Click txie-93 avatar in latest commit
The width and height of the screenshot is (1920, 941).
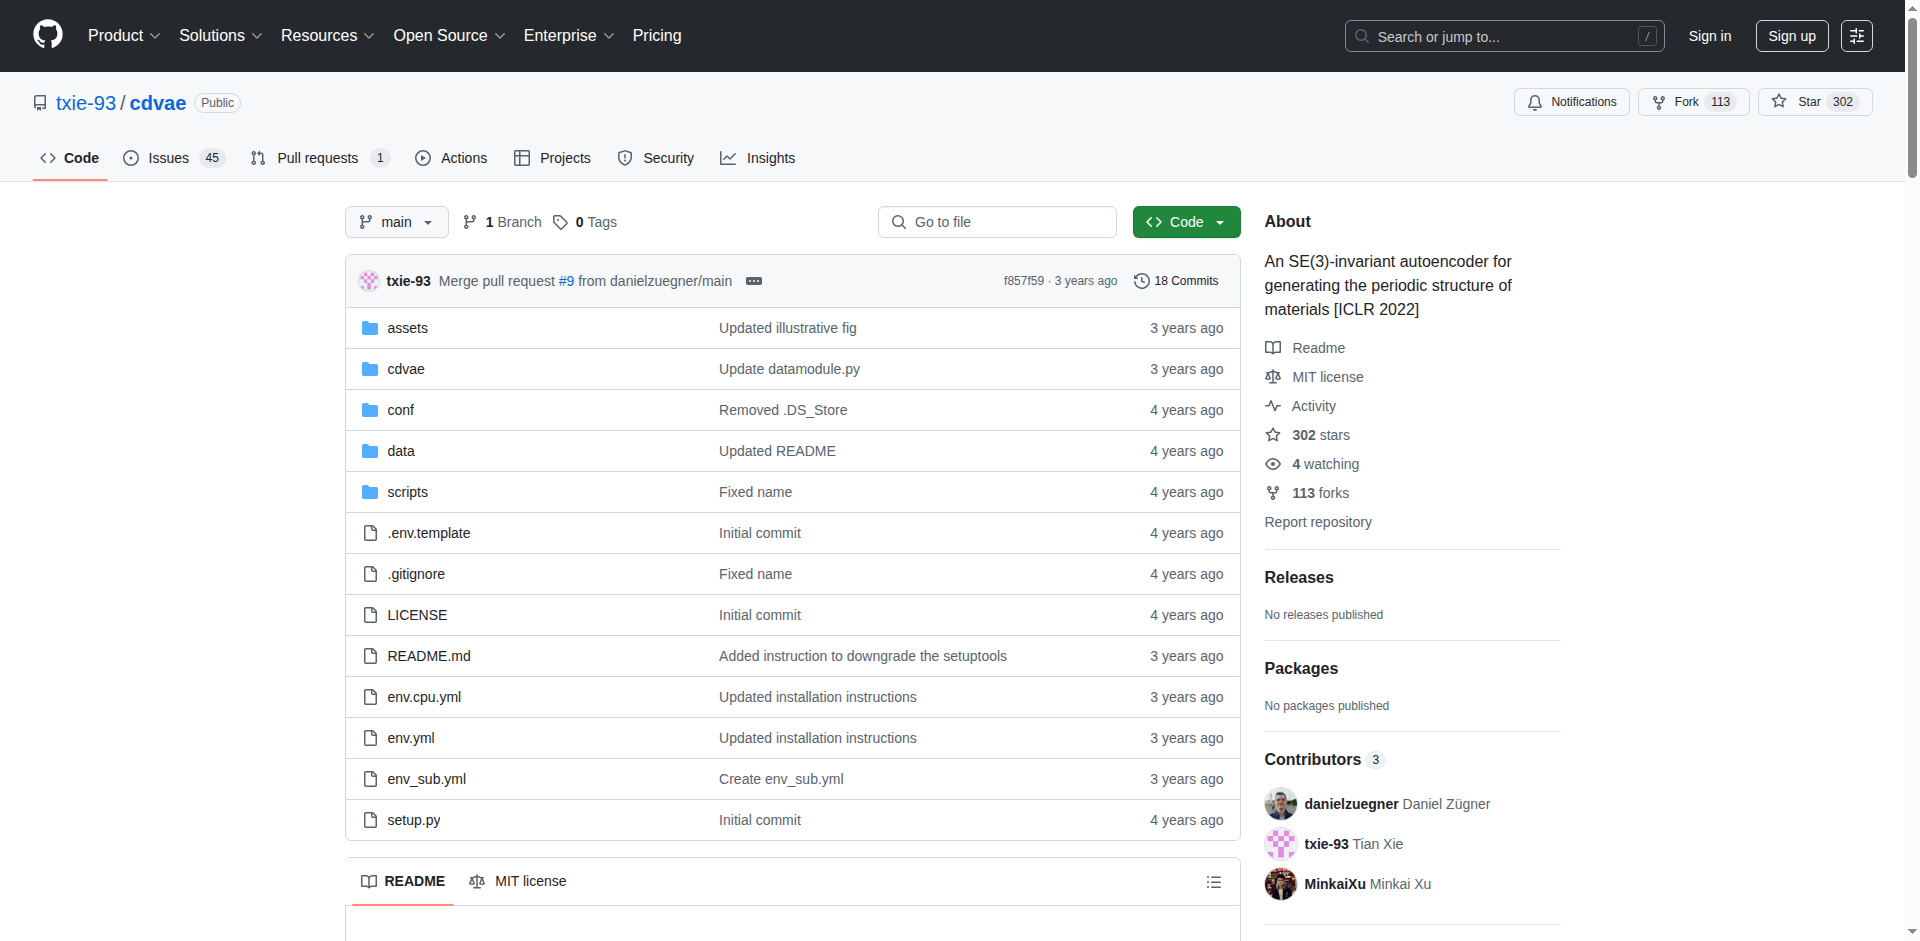tap(369, 281)
